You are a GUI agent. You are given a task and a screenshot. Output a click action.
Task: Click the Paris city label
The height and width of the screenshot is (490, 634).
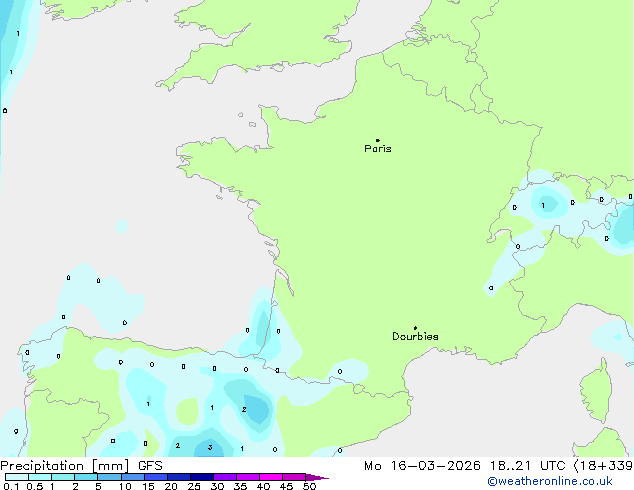[x=378, y=149]
